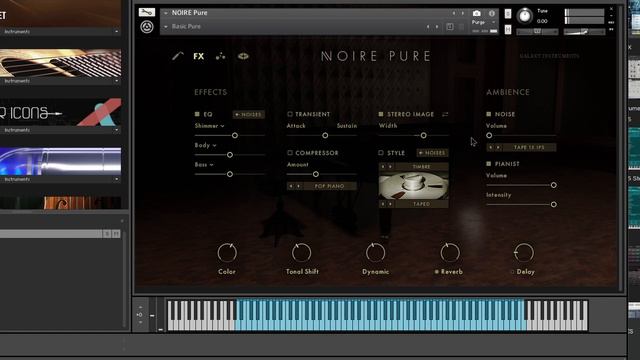Screen dimensions: 640x360
Task: Expand Instruments dropdown under ICONS library
Action: point(117,130)
